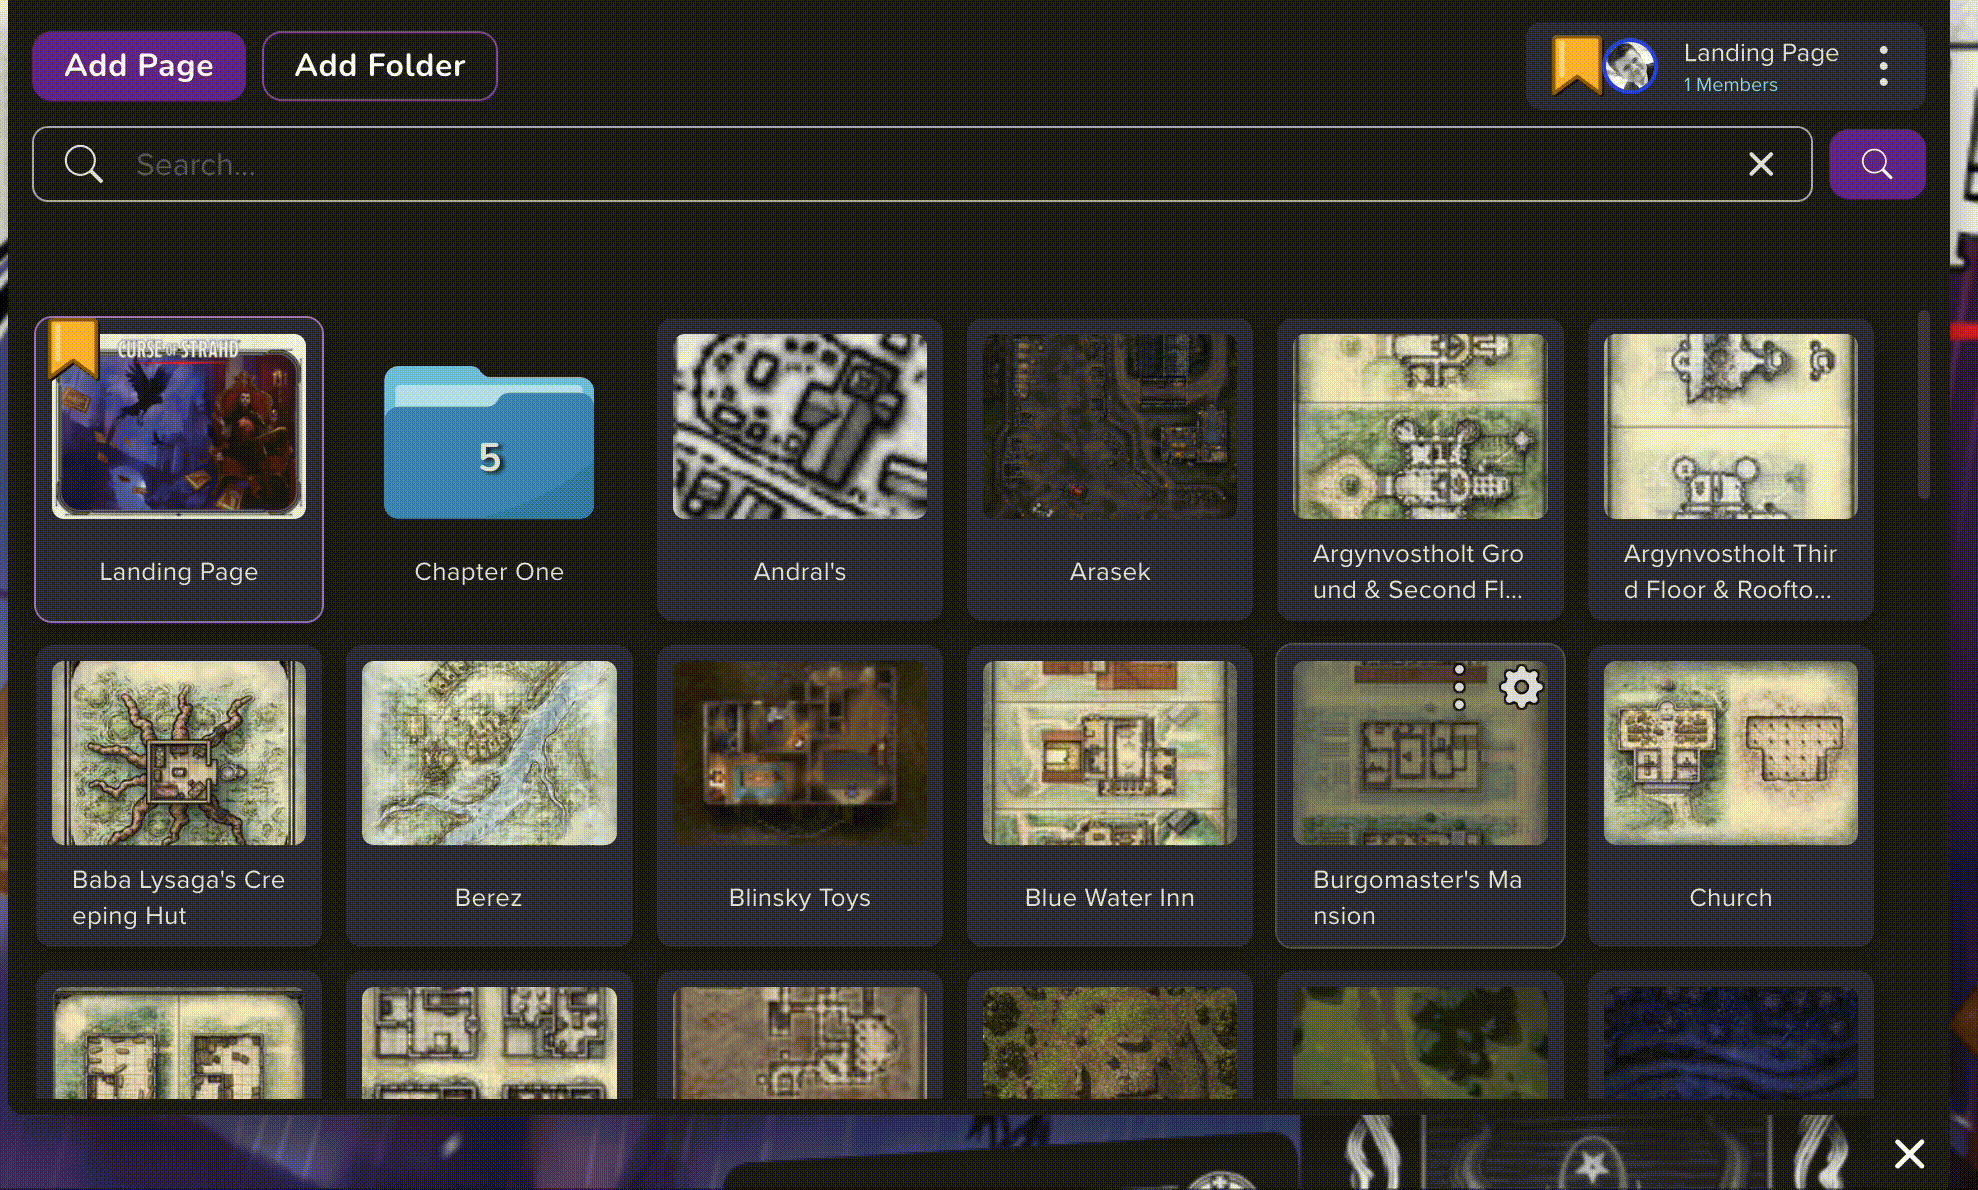Viewport: 1978px width, 1190px height.
Task: Select the Church map thumbnail
Action: [x=1730, y=753]
